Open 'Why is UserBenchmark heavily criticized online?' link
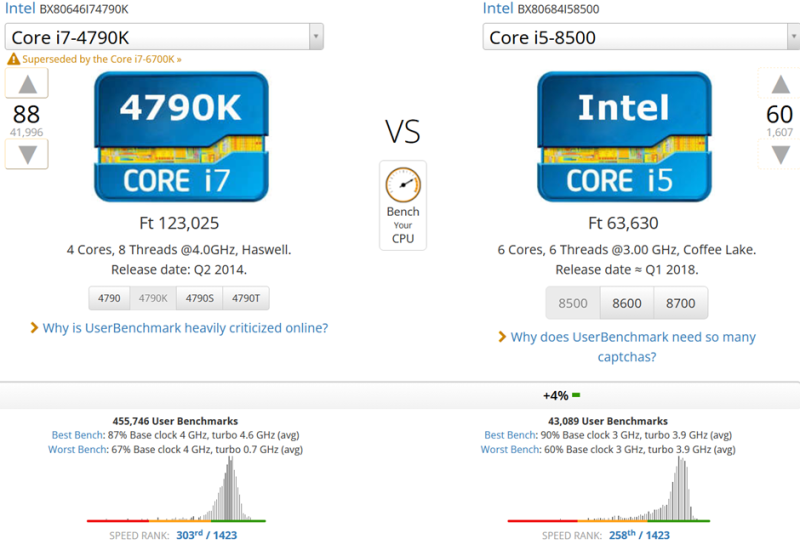The height and width of the screenshot is (550, 800). coord(185,328)
